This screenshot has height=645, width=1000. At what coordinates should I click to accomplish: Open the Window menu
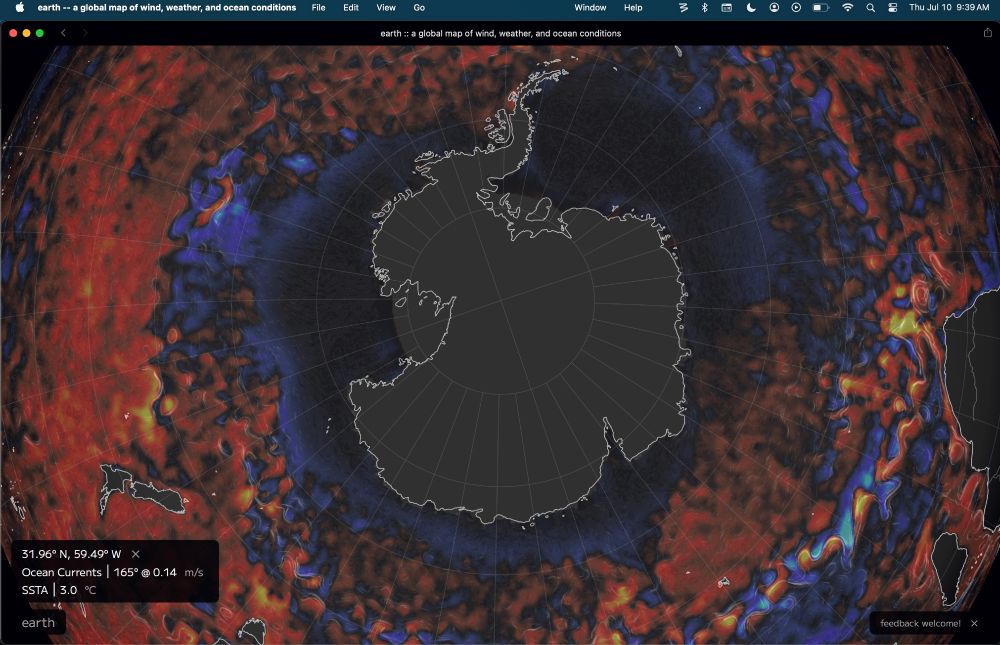[590, 8]
